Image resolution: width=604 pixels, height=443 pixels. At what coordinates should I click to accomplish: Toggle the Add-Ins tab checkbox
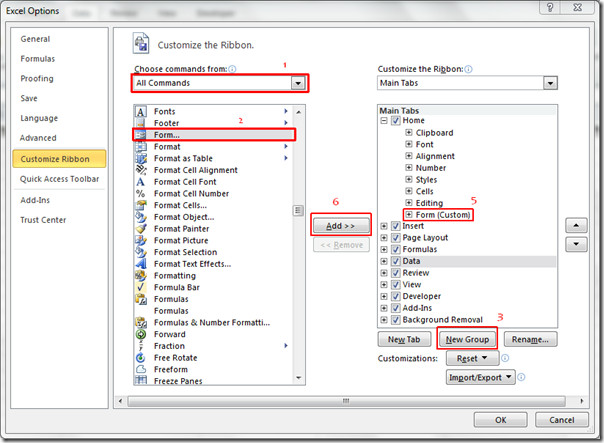396,308
